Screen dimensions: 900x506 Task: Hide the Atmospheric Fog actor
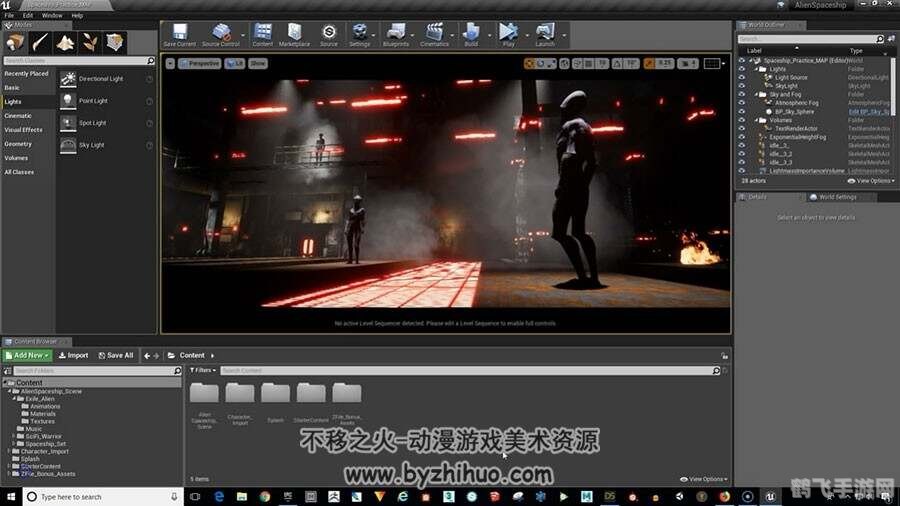coord(742,103)
